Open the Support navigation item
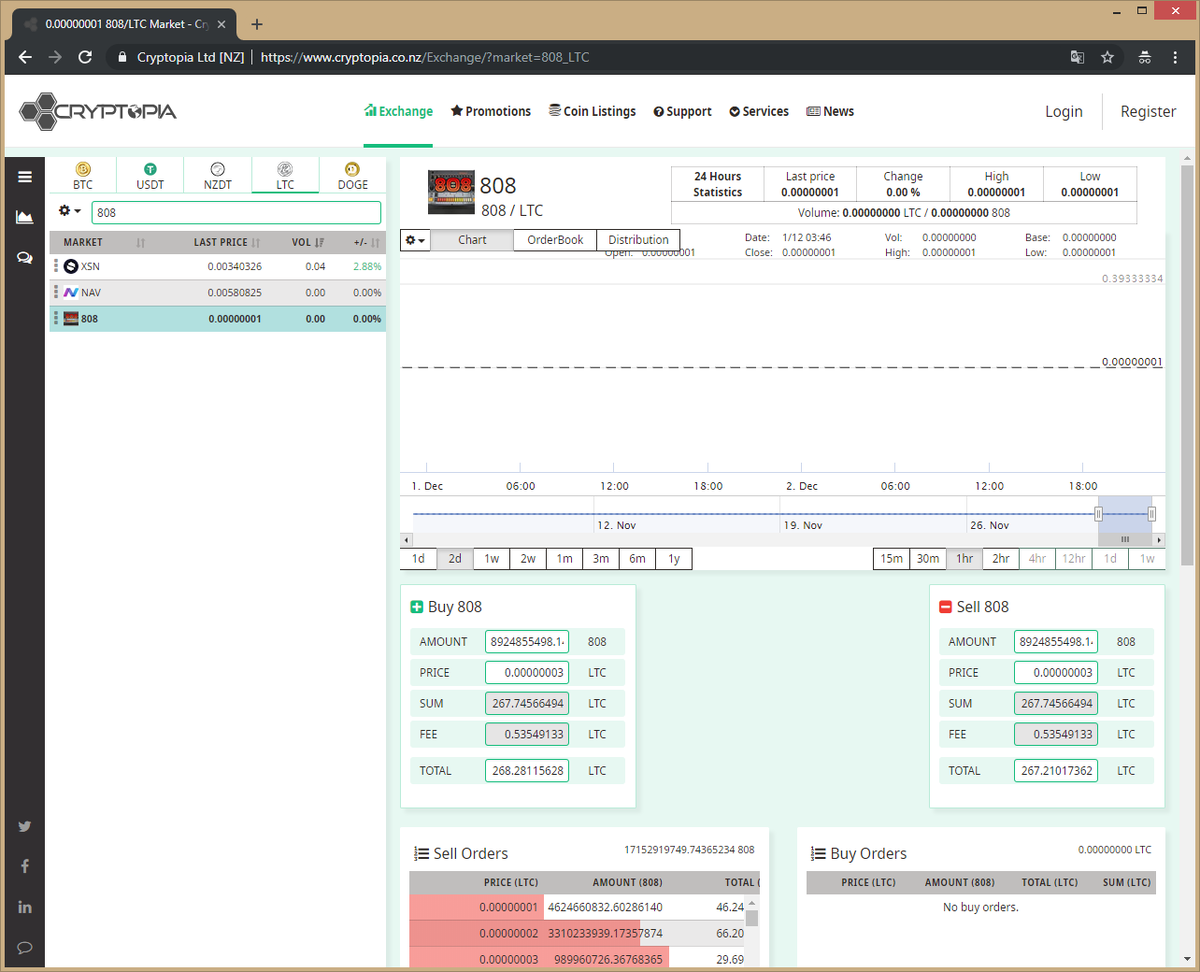 click(x=683, y=111)
